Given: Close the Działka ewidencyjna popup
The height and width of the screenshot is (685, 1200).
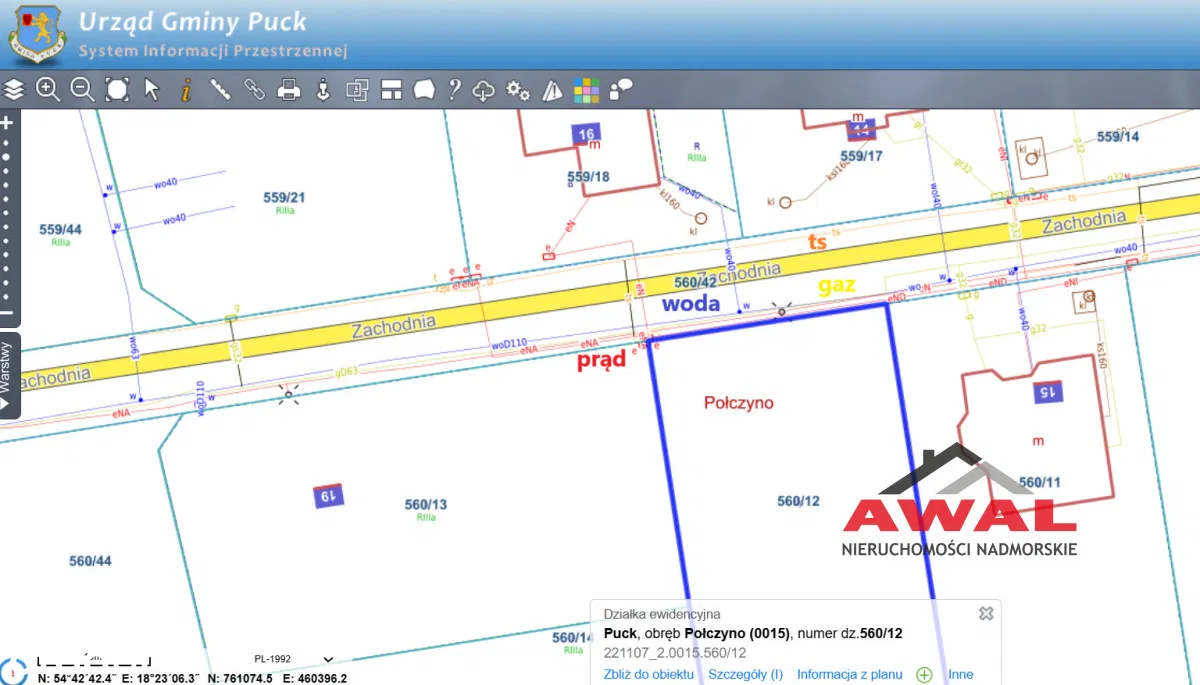Looking at the screenshot, I should 985,613.
